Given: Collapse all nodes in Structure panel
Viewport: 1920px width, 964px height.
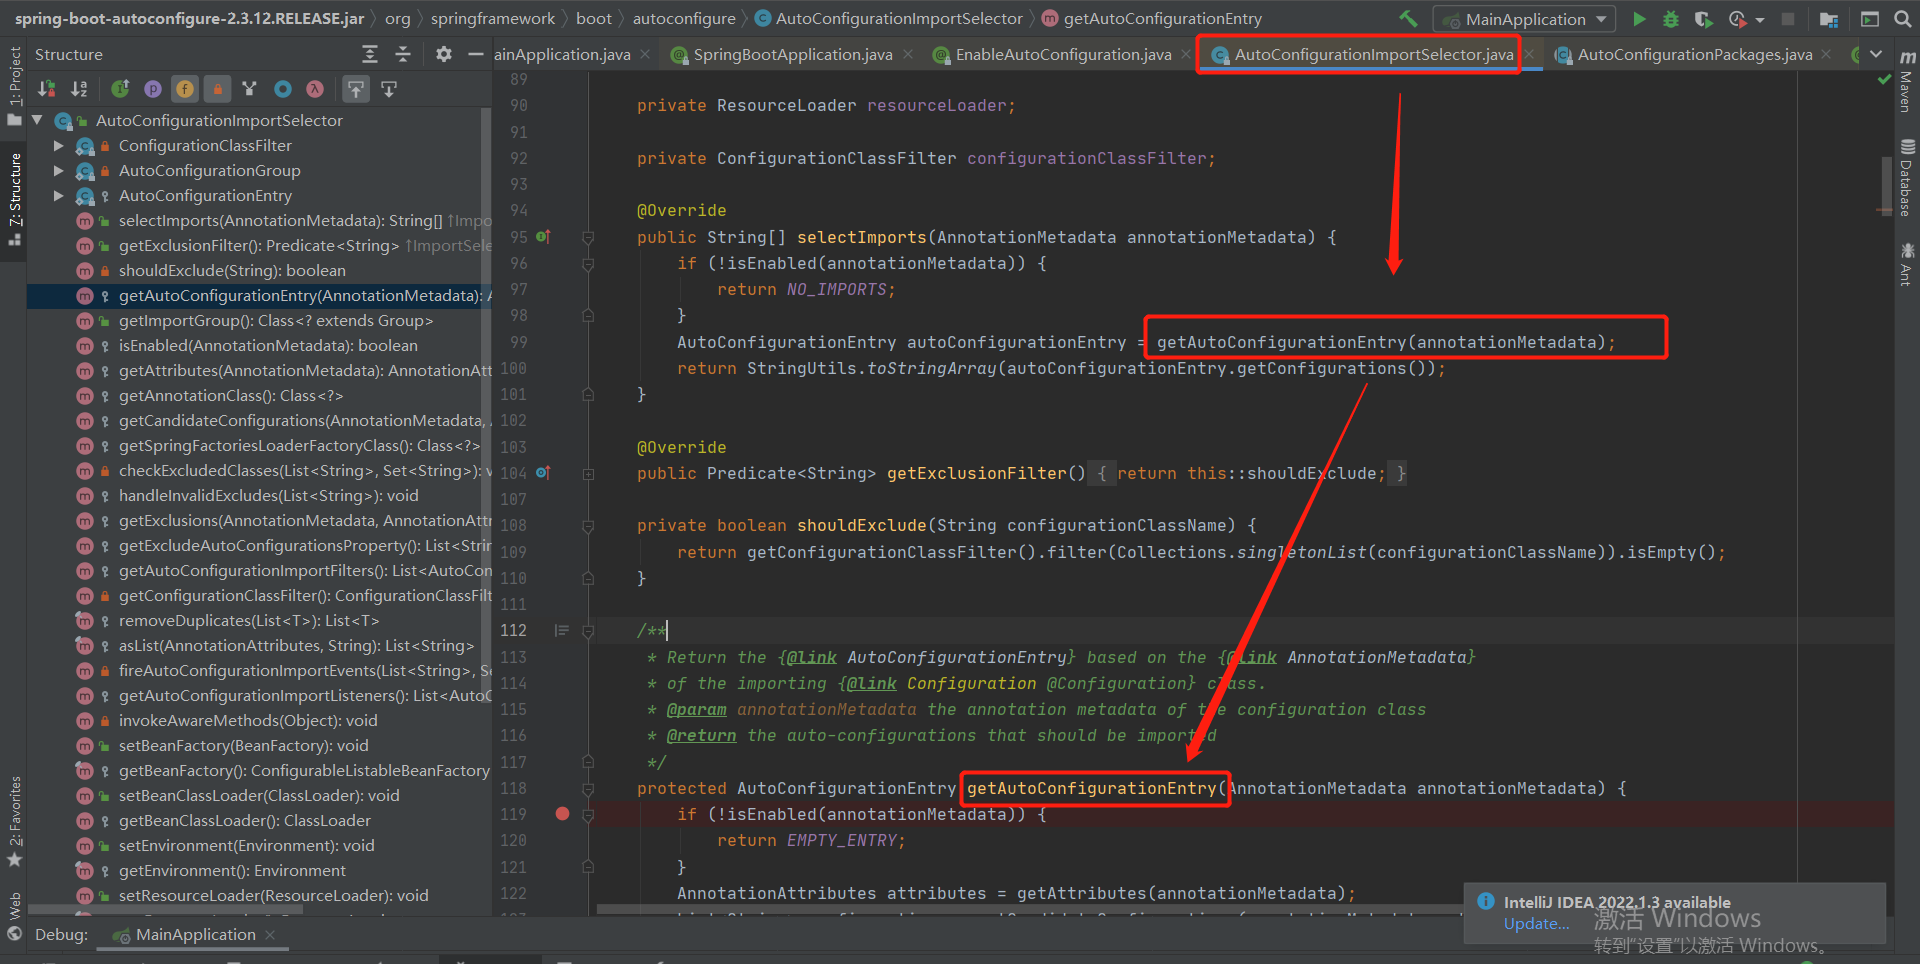Looking at the screenshot, I should (x=403, y=54).
